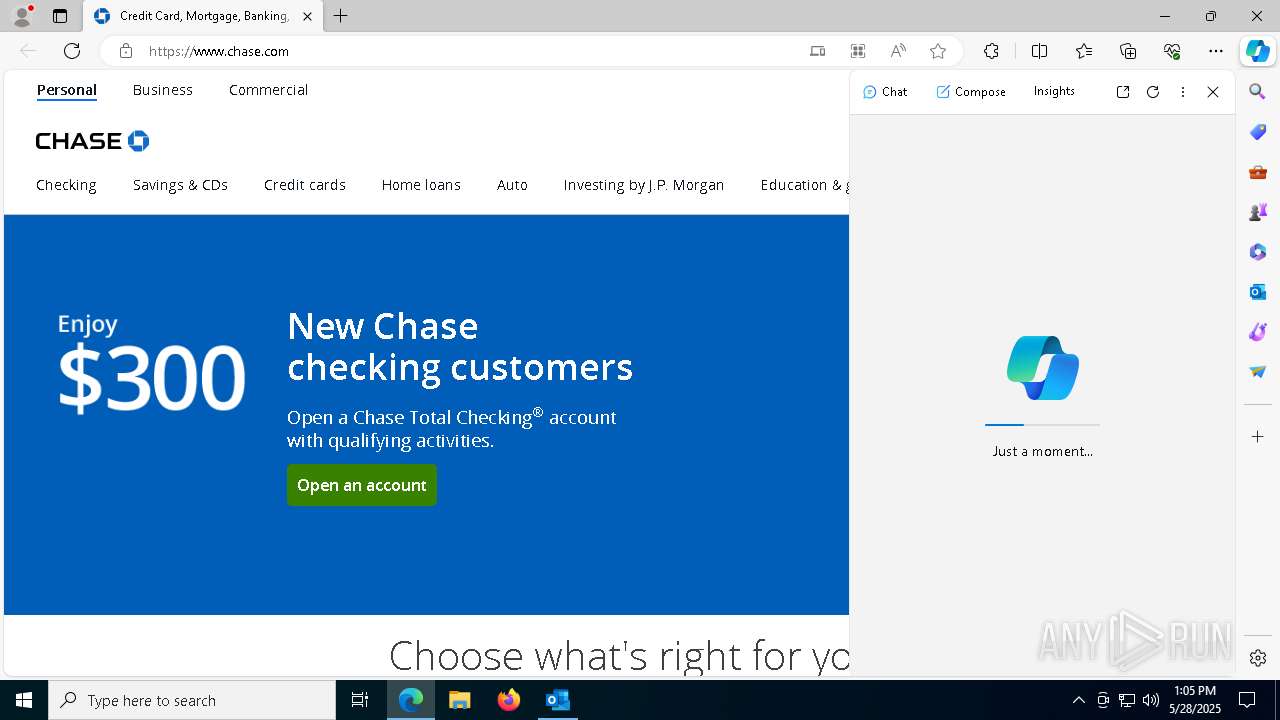The height and width of the screenshot is (720, 1280).
Task: Switch to the Compose tab in Copilot
Action: (971, 91)
